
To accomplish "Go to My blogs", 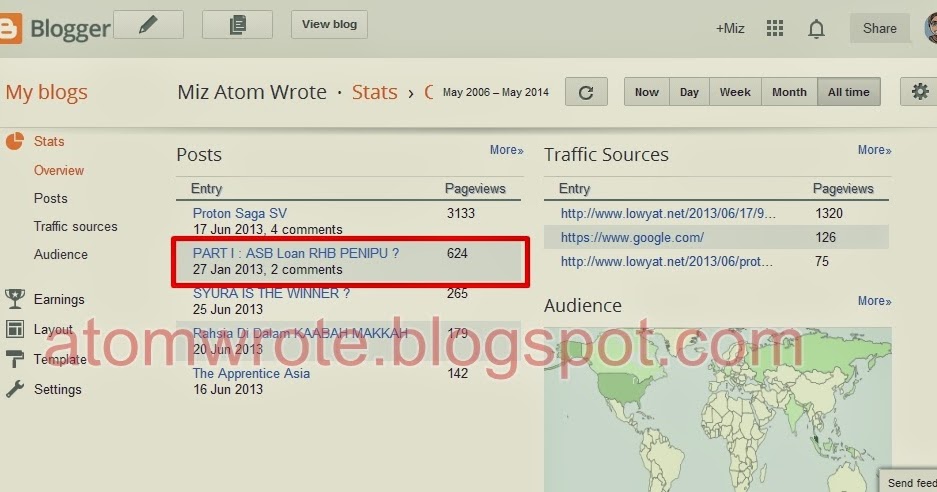I will 47,93.
